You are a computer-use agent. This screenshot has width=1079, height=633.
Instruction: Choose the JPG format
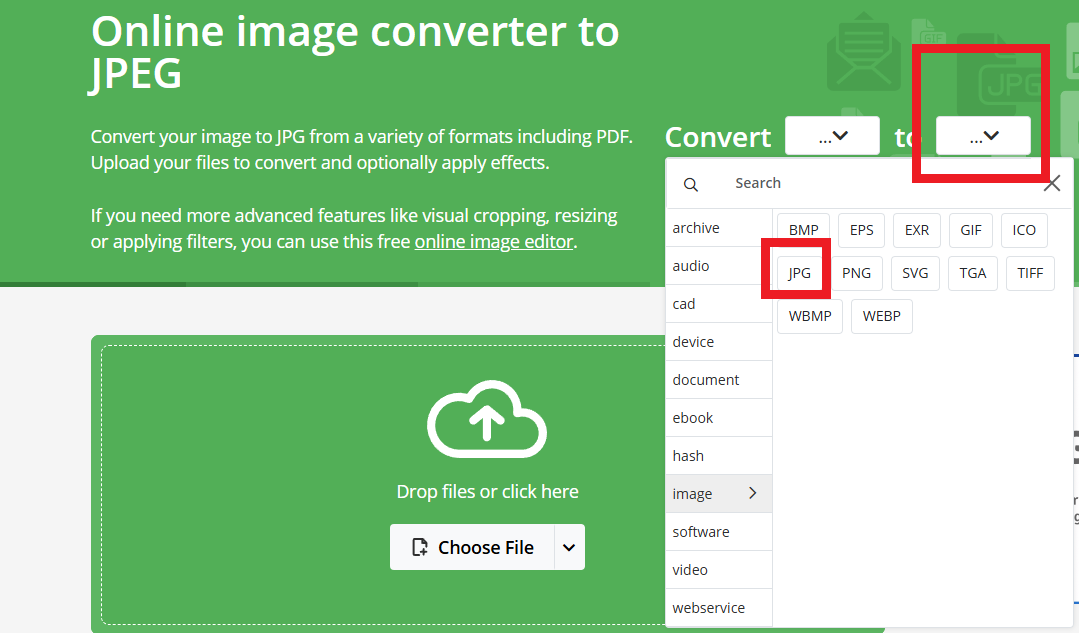[800, 273]
